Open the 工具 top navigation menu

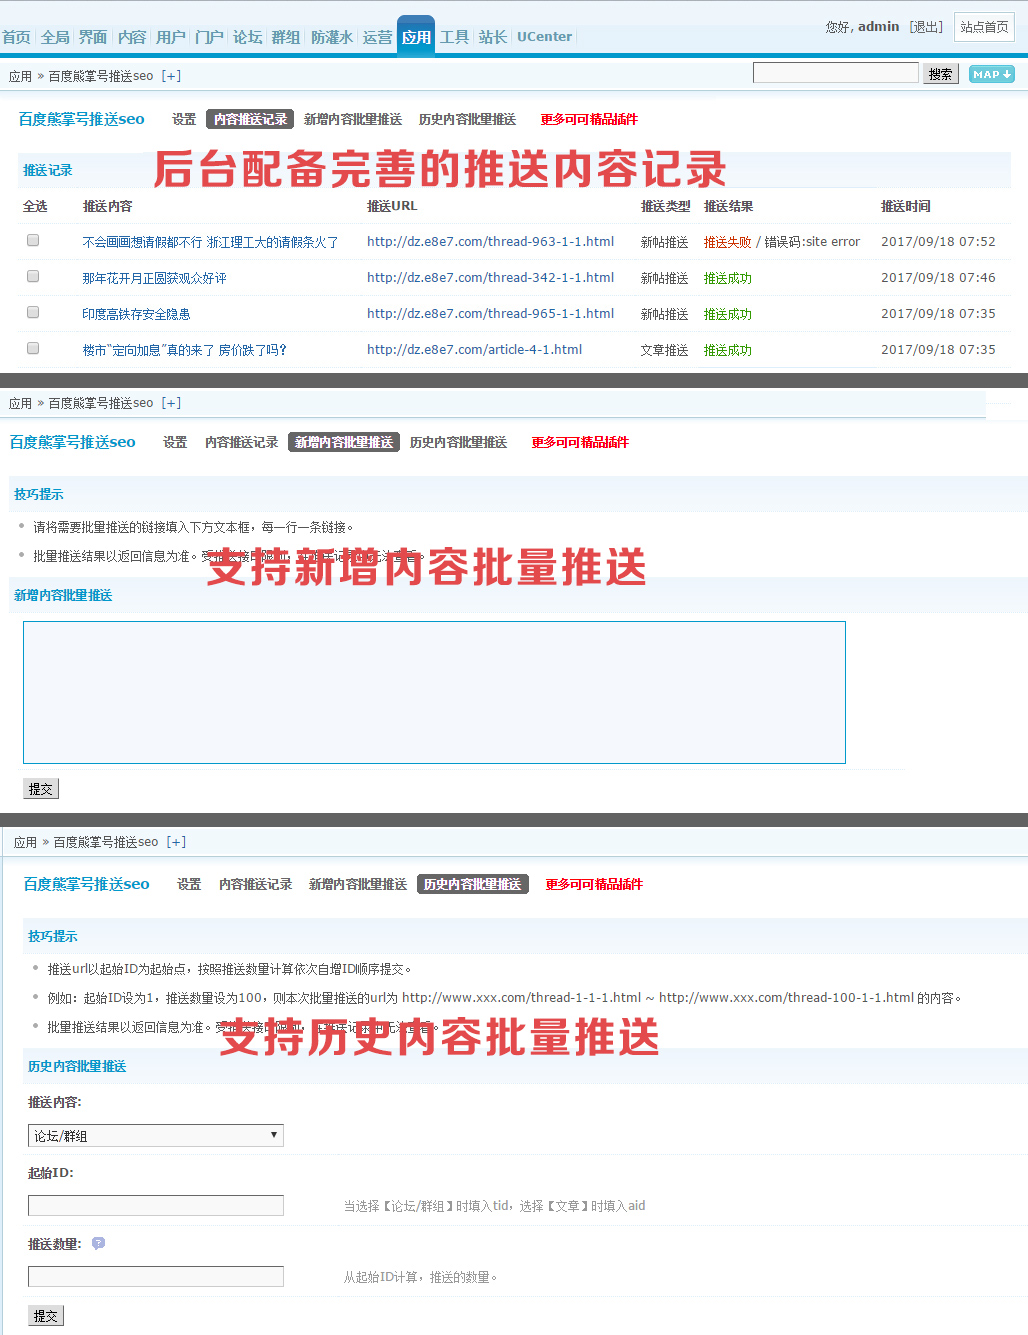coord(455,37)
